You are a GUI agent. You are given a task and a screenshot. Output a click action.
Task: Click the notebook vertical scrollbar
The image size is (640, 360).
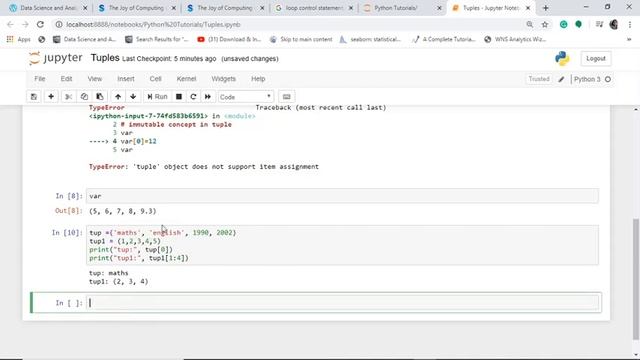point(636,279)
